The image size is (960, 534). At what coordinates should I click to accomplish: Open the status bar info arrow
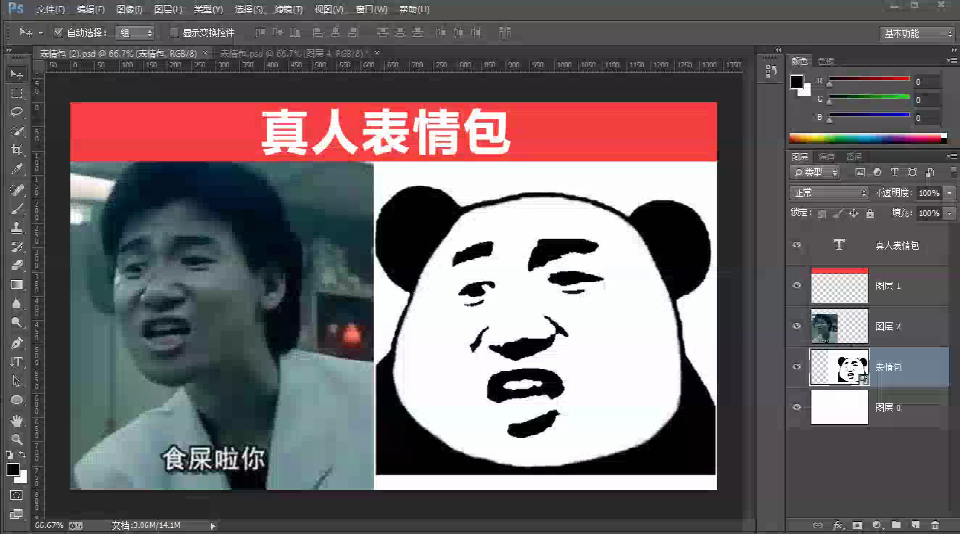[213, 525]
